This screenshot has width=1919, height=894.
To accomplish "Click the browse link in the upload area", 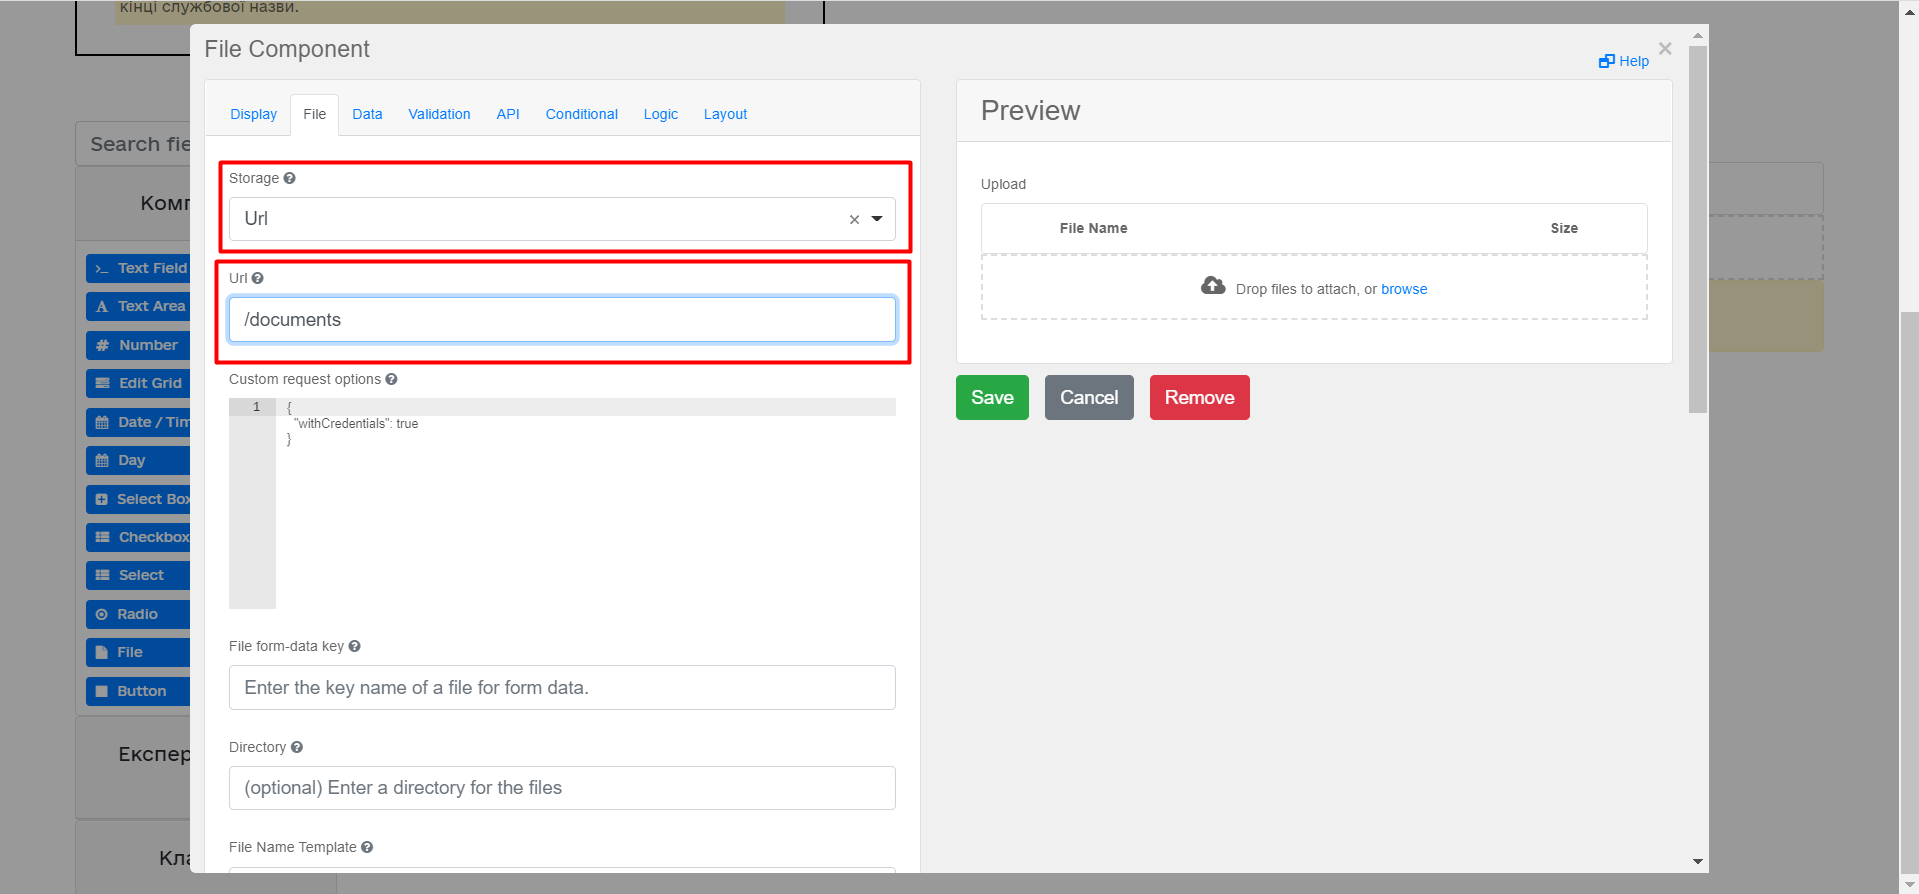I will click(x=1404, y=289).
